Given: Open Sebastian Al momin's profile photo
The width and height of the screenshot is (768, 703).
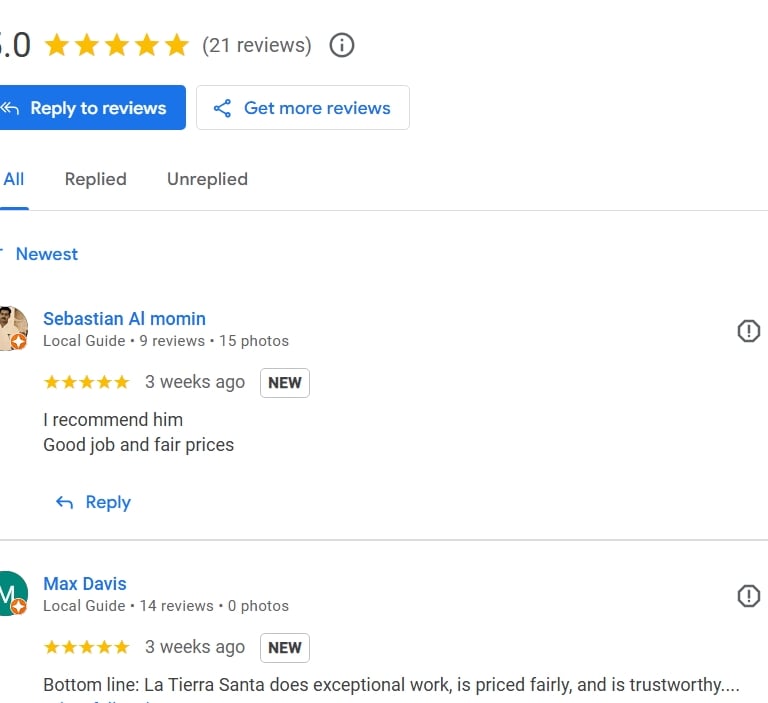Looking at the screenshot, I should [11, 328].
